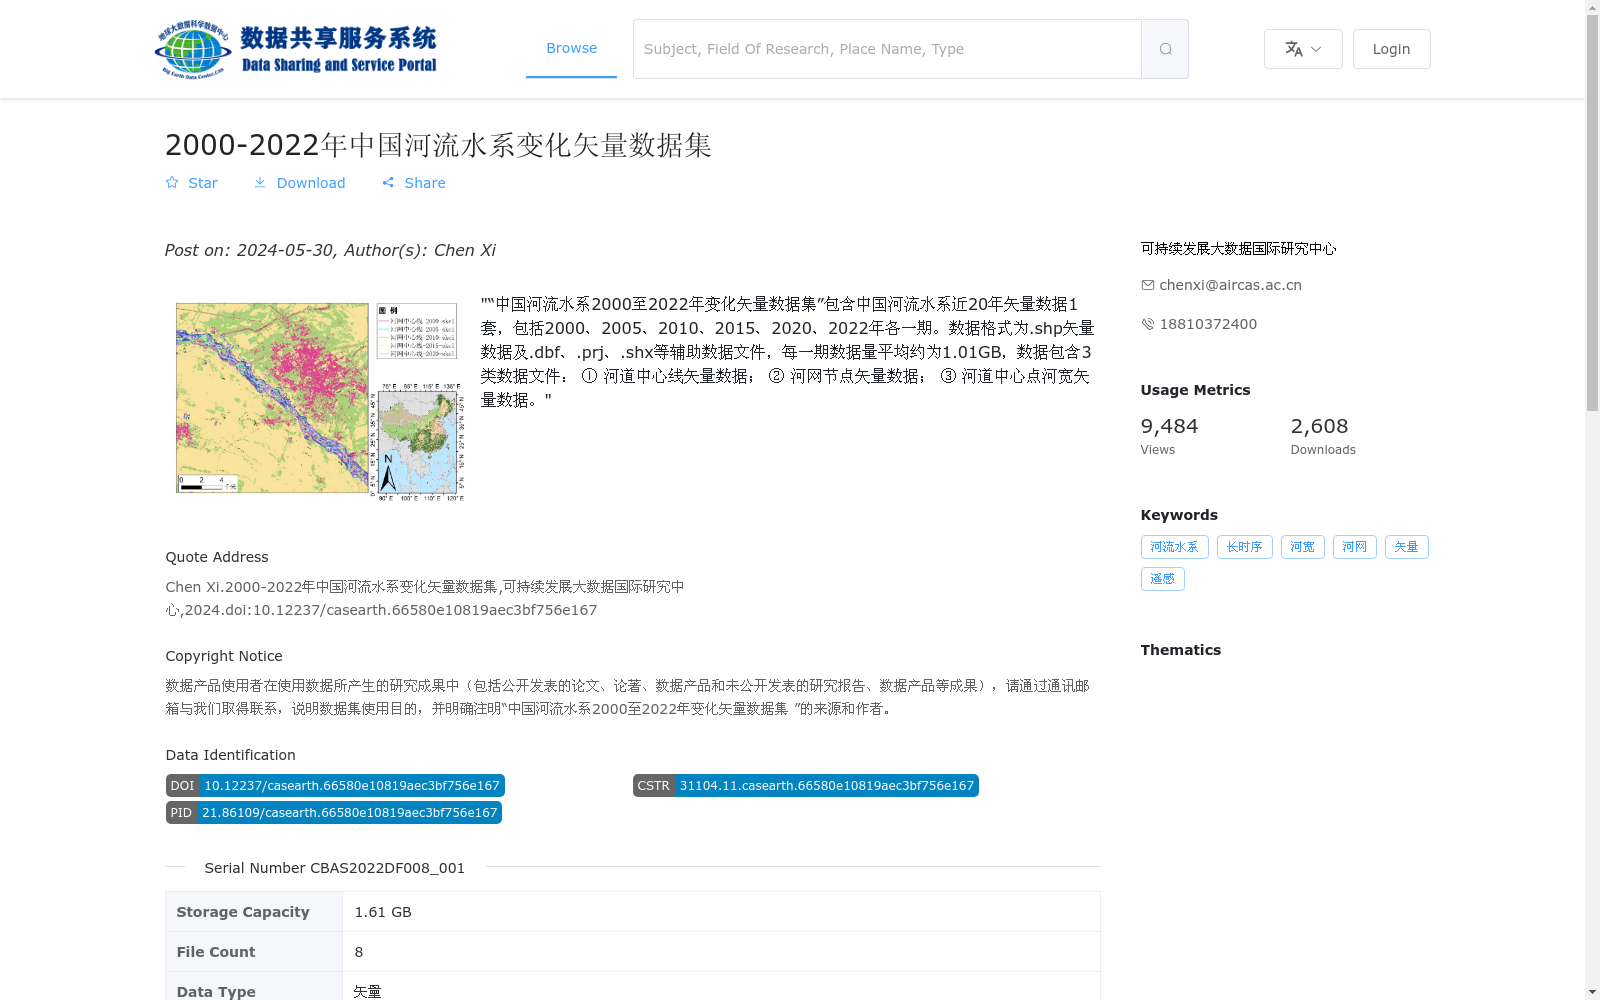Click the envelope mail icon
This screenshot has height=1000, width=1600.
pyautogui.click(x=1148, y=285)
